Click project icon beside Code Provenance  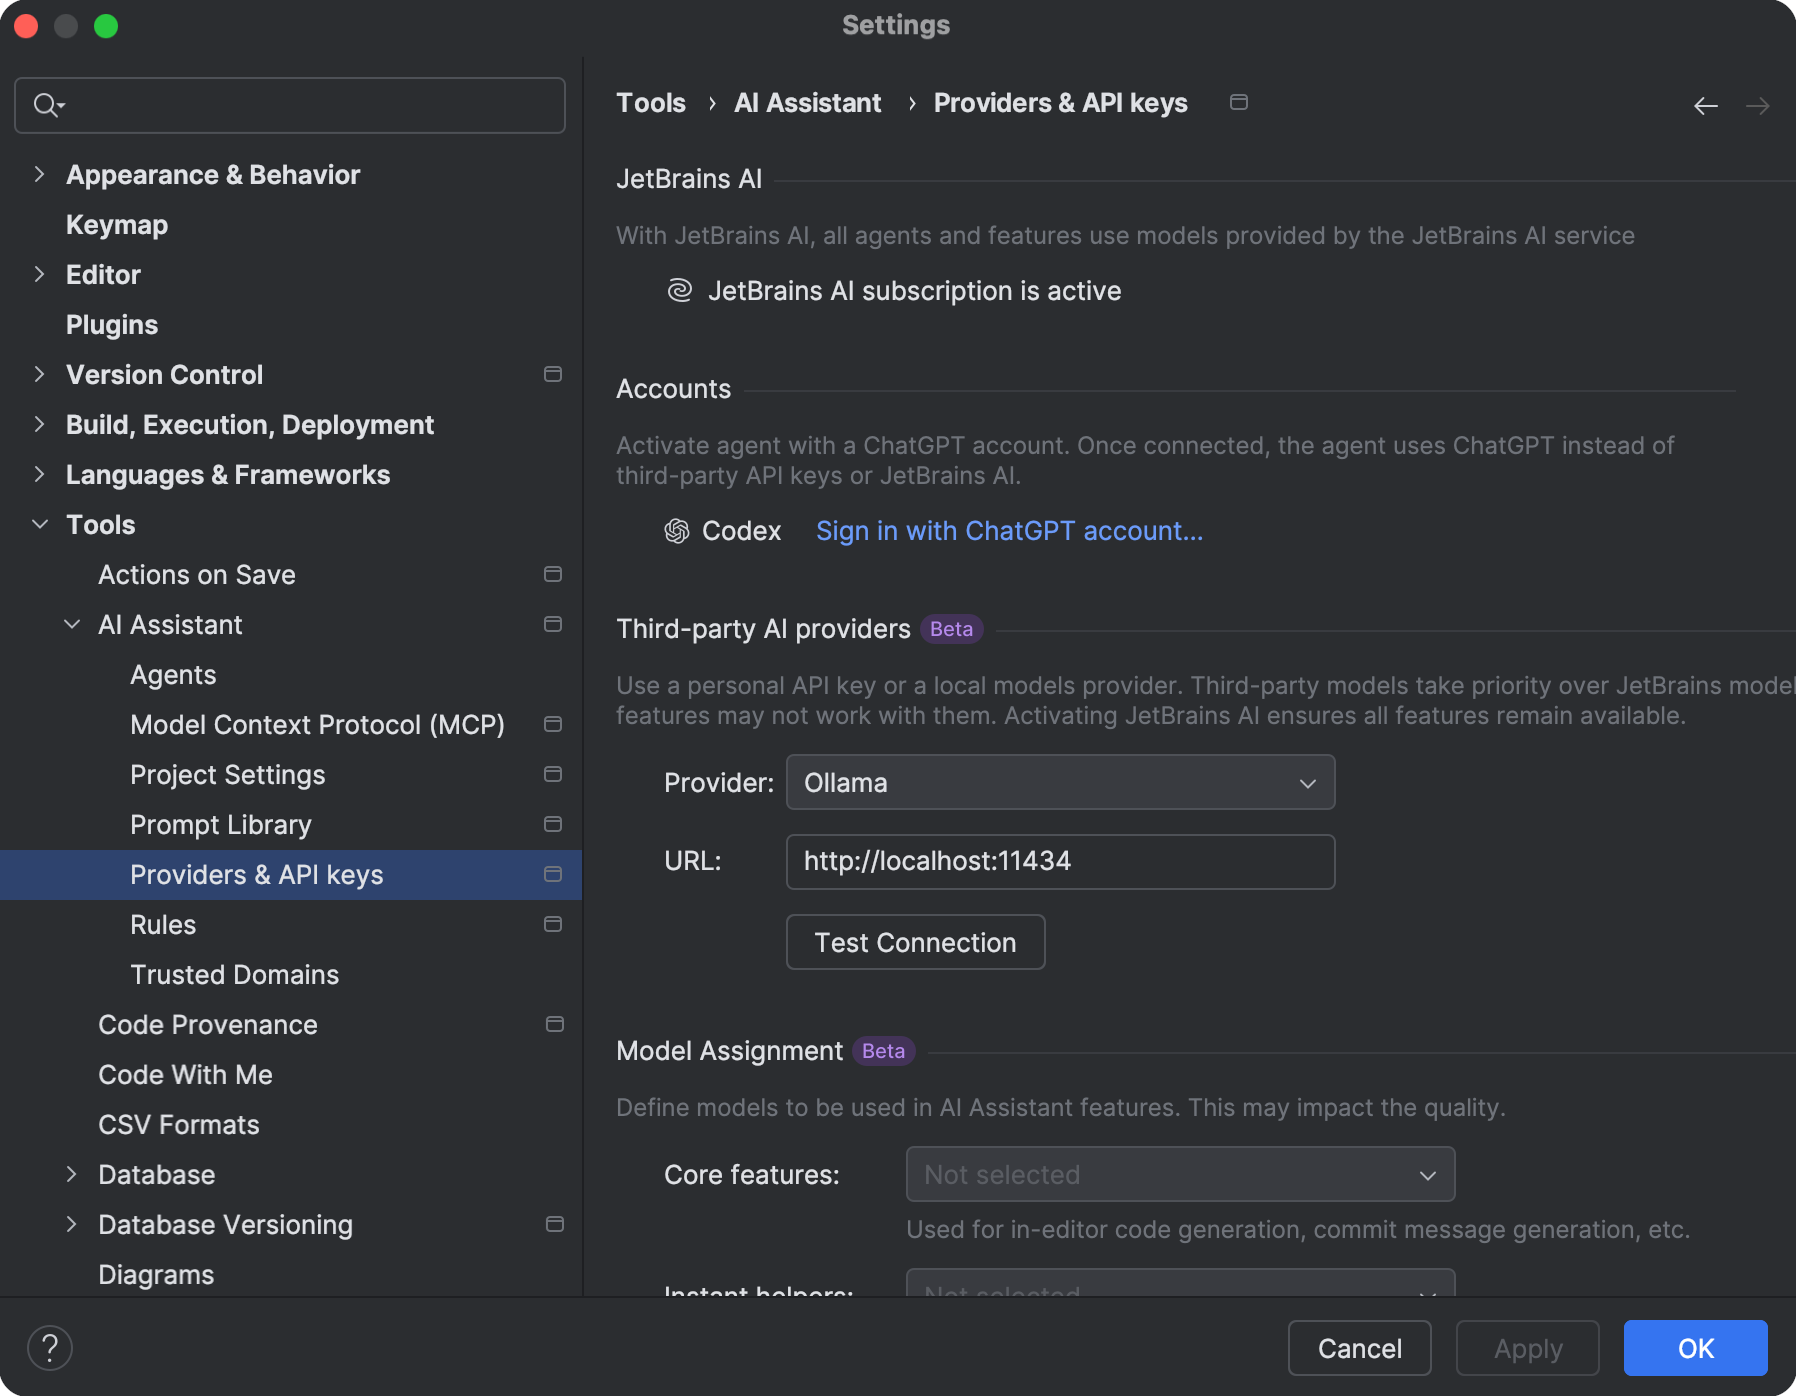[x=555, y=1024]
